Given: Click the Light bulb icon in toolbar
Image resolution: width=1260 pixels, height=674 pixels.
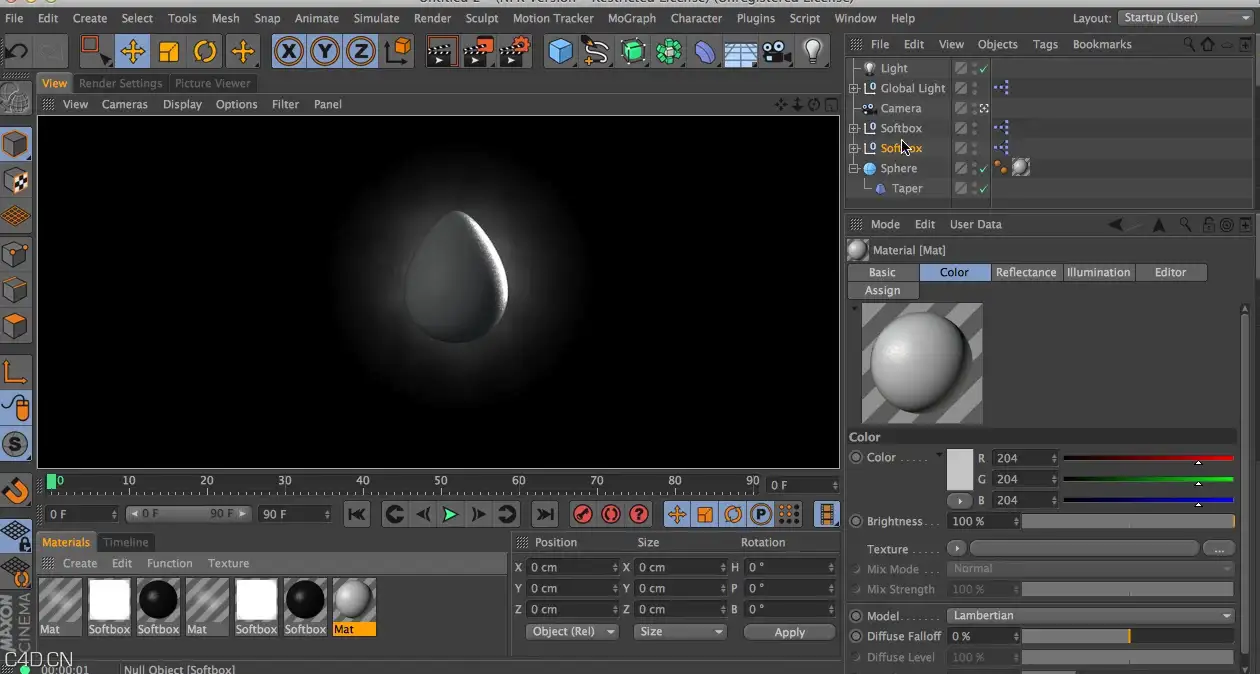Looking at the screenshot, I should point(813,51).
